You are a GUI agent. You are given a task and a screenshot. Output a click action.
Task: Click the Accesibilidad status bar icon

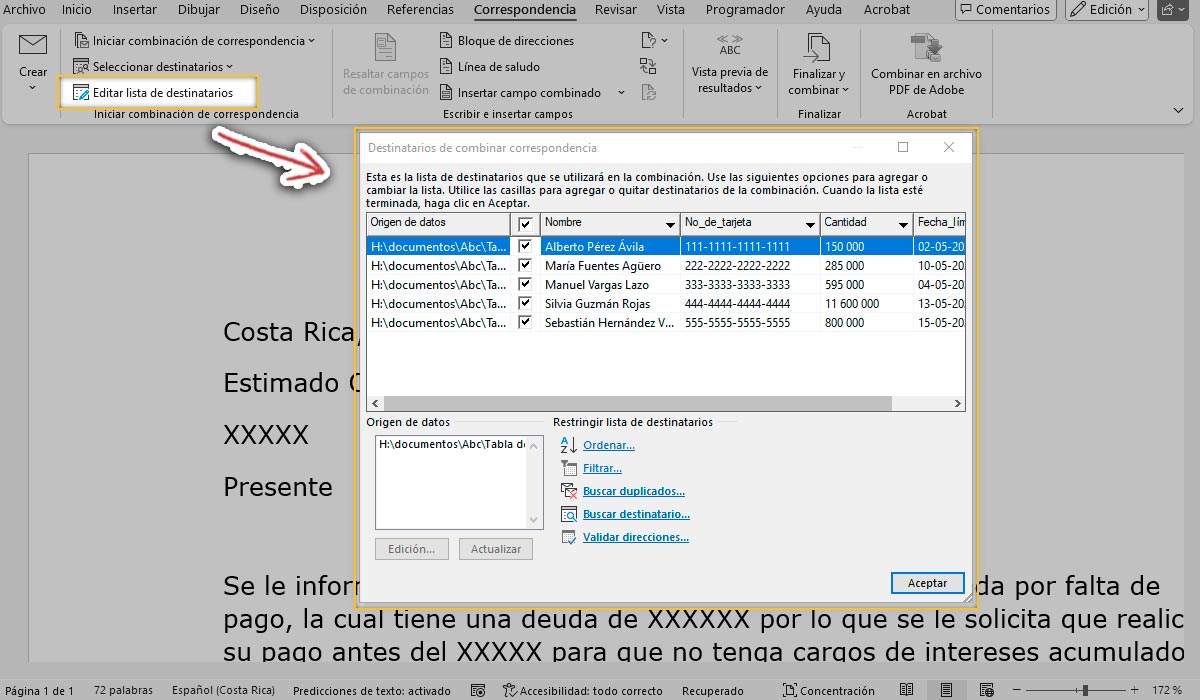pyautogui.click(x=510, y=691)
